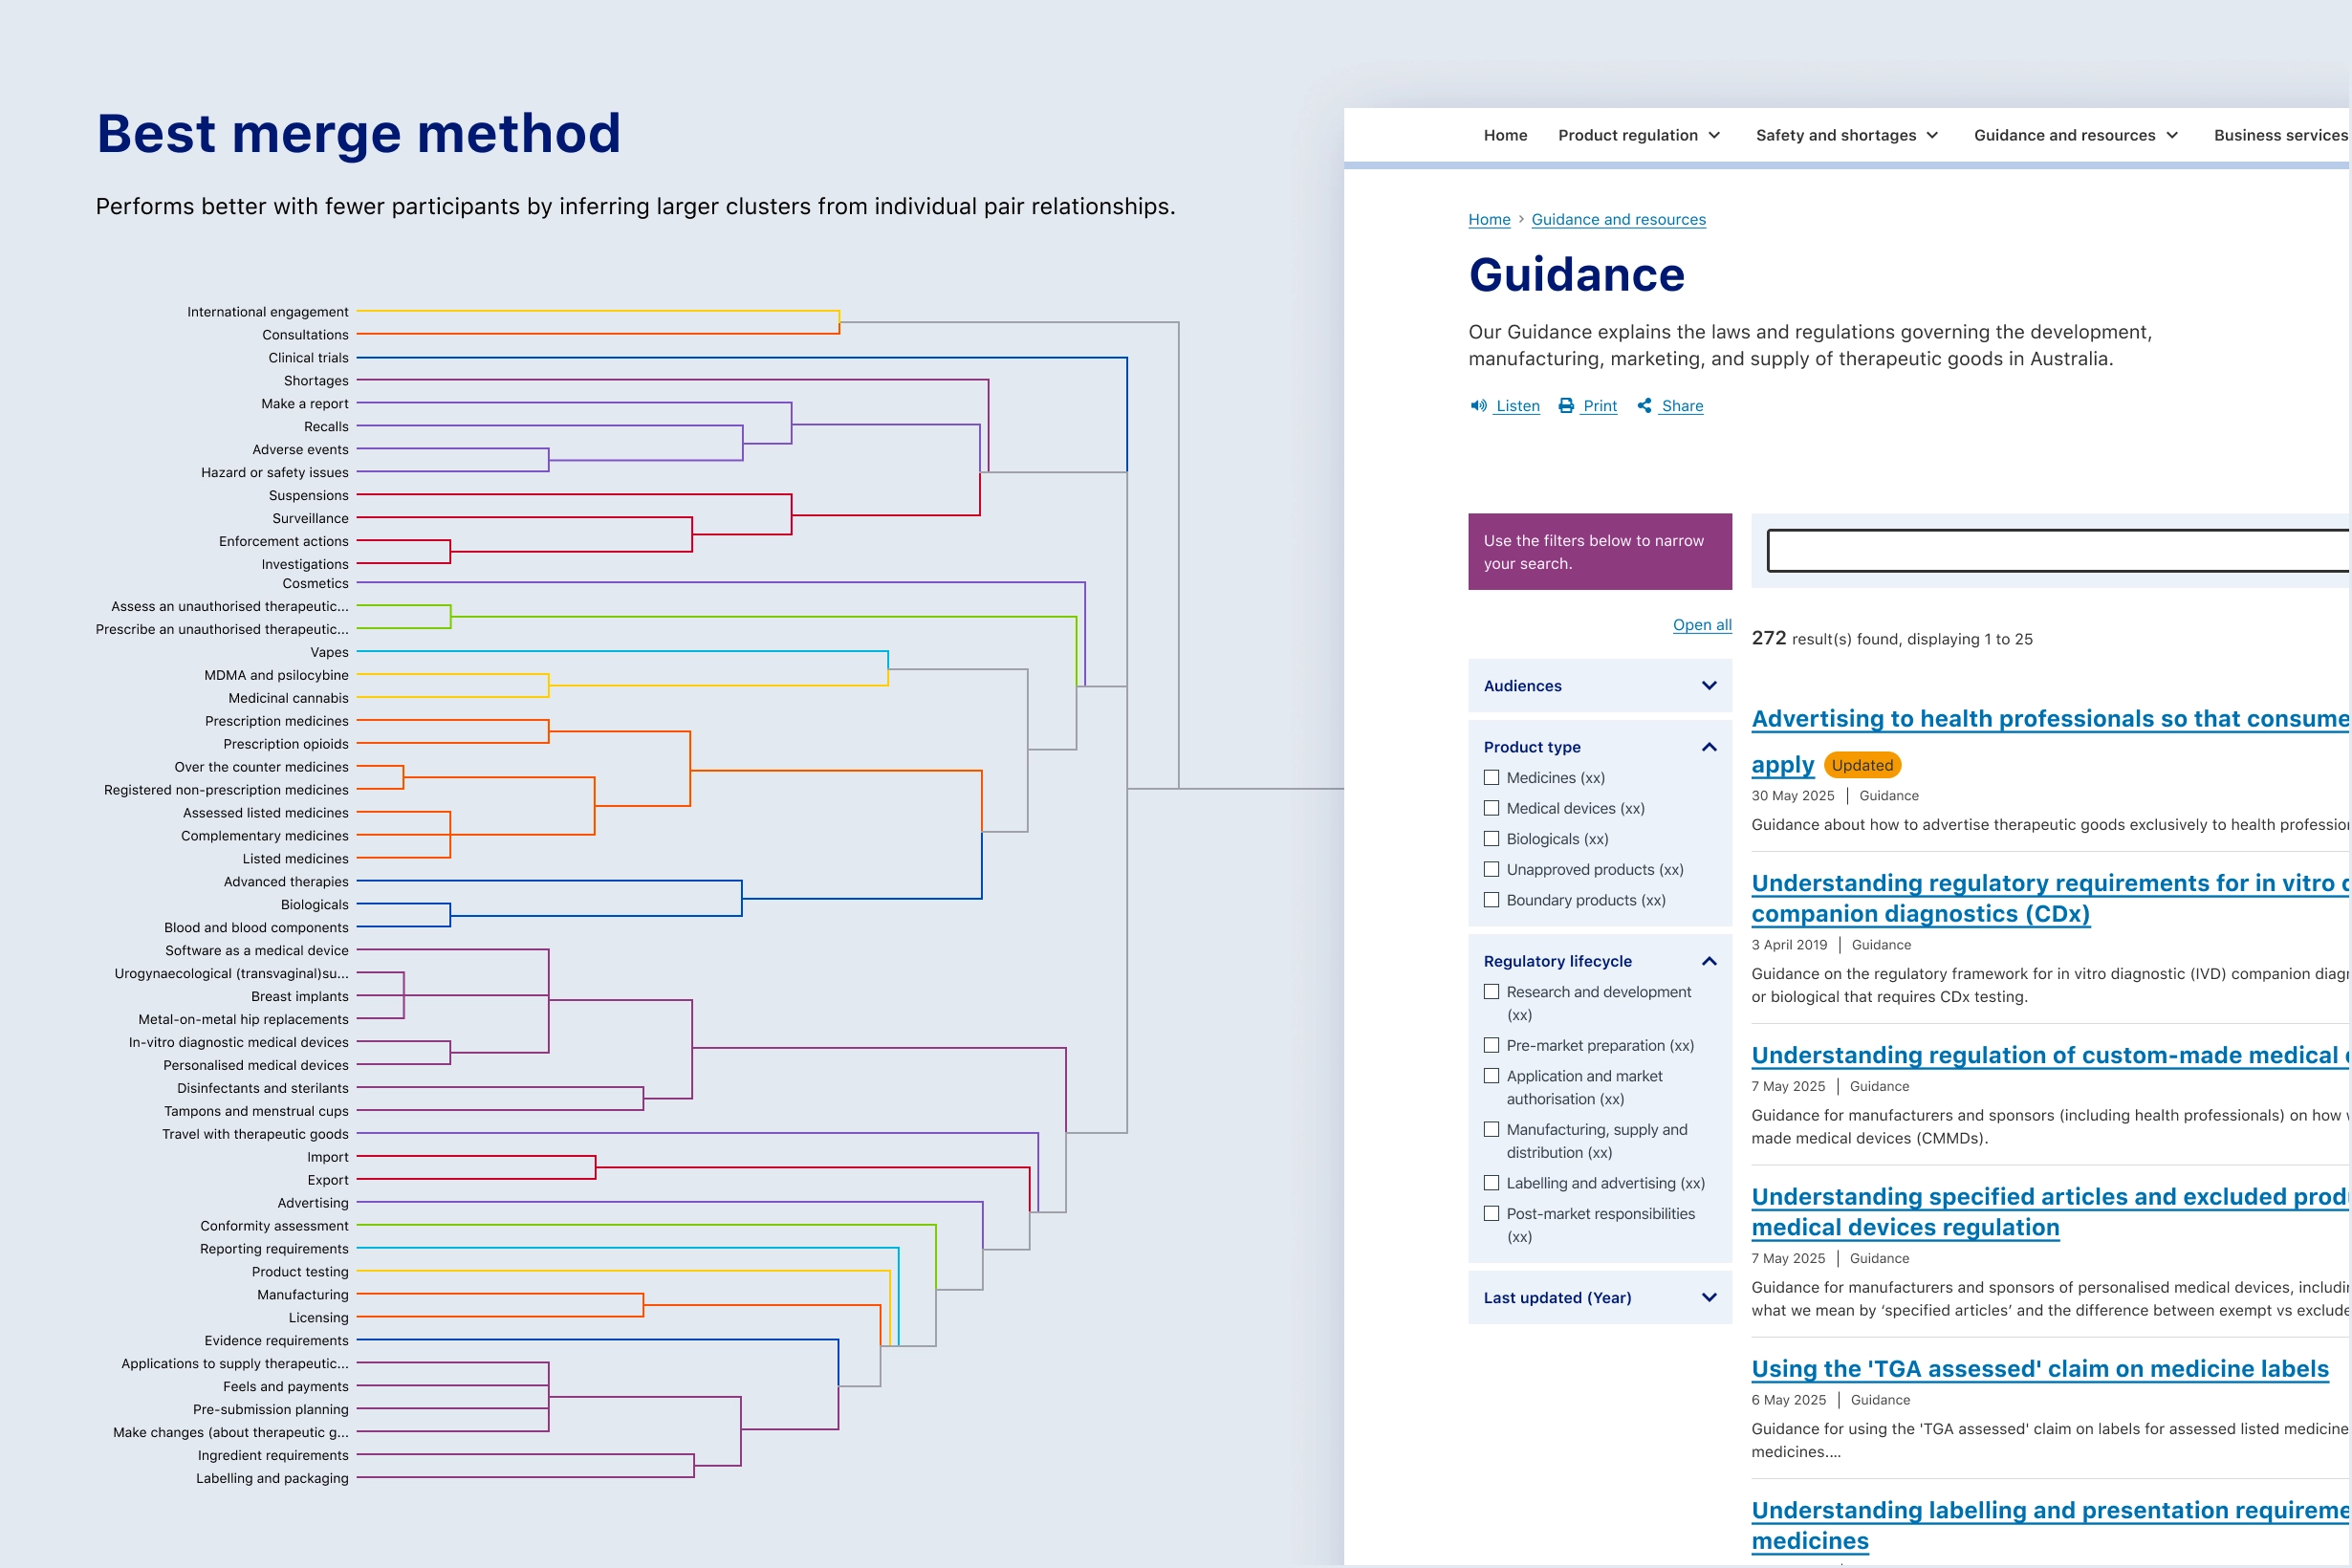Open the Safety and shortages menu chevron

[1932, 136]
